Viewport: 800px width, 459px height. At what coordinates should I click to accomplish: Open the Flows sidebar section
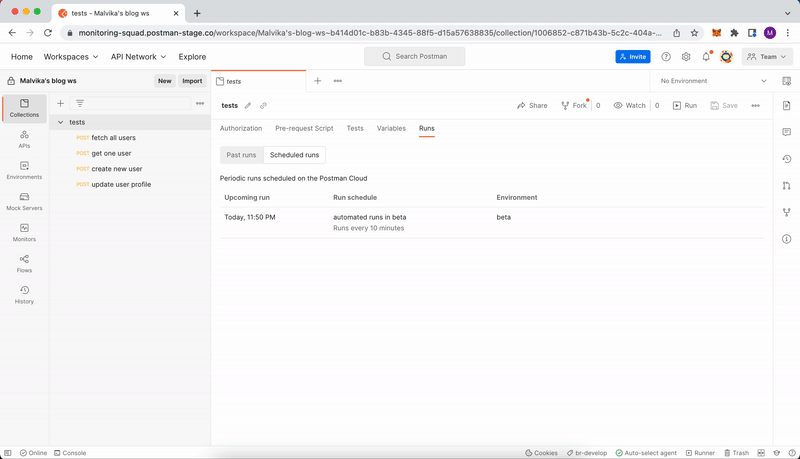(x=24, y=263)
